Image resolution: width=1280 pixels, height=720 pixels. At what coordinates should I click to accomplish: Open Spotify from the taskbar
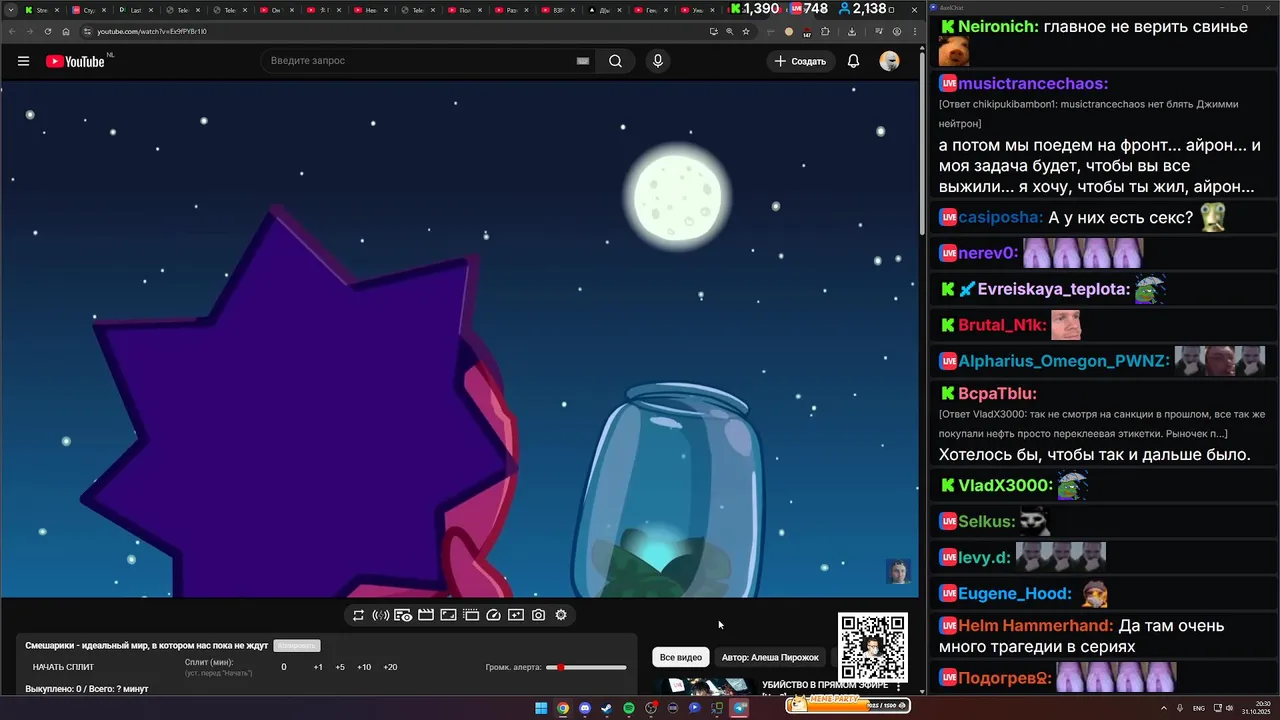tap(629, 708)
